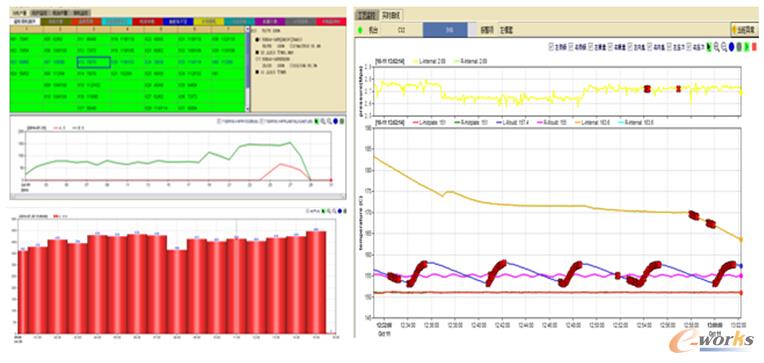This screenshot has width=764, height=363.
Task: Zoom in on the right temperature chart
Action: [x=717, y=47]
